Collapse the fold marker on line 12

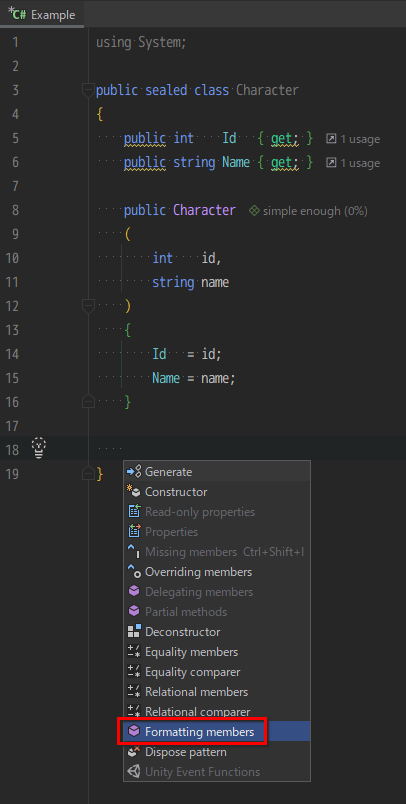click(88, 306)
